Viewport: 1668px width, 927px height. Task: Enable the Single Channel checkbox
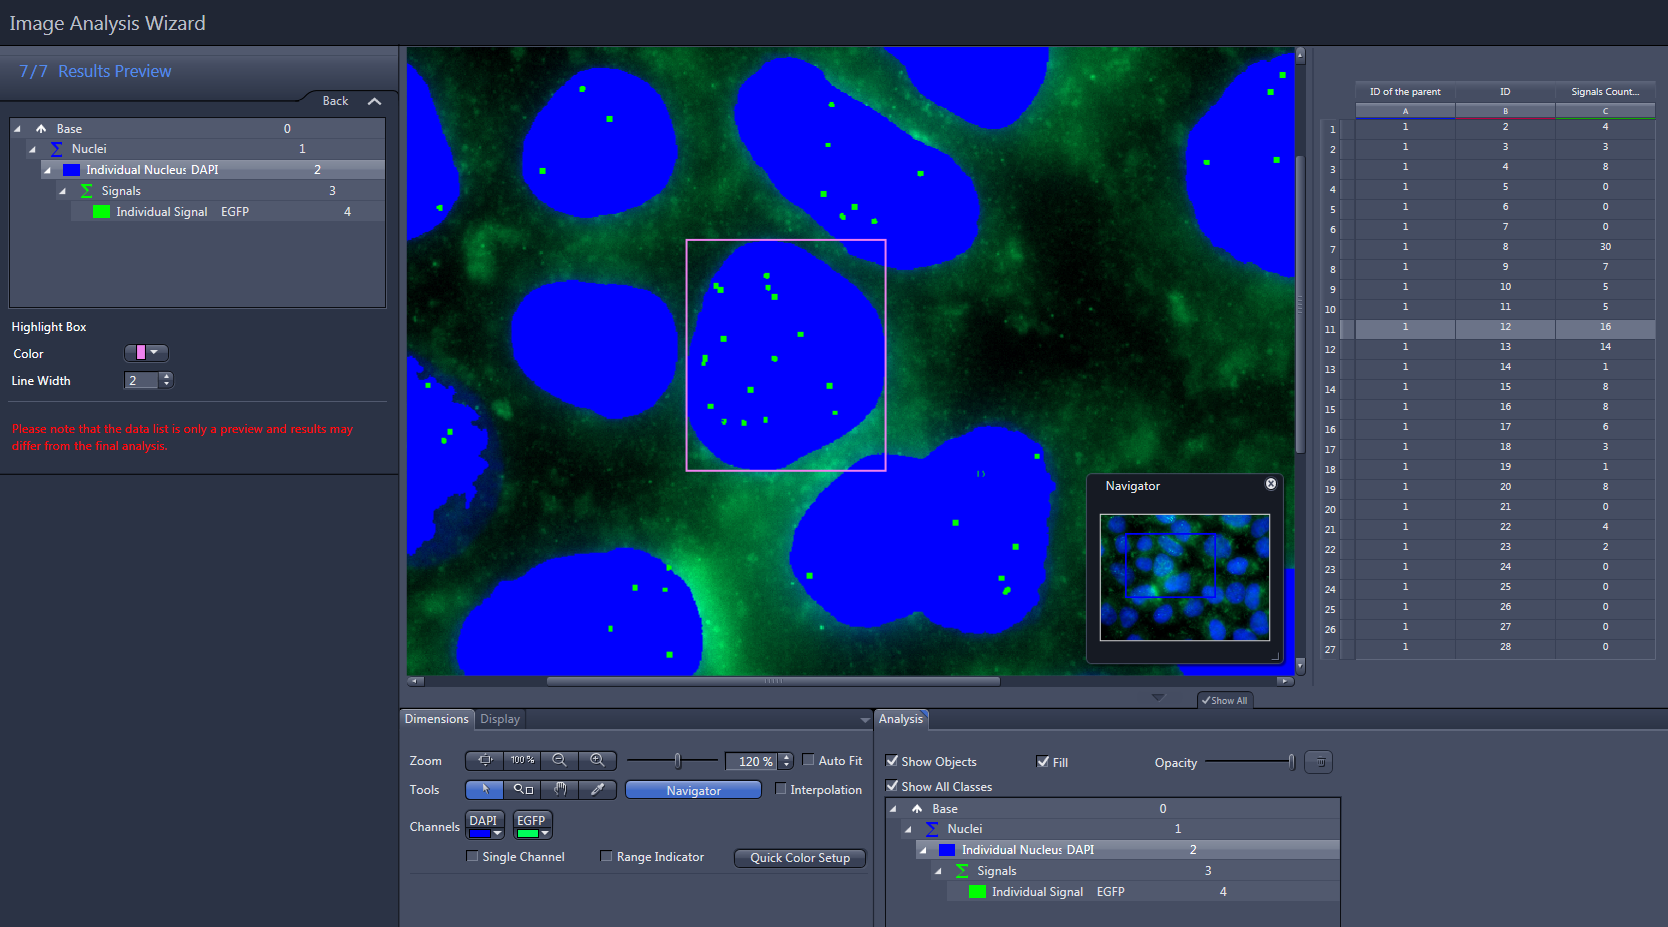click(471, 856)
